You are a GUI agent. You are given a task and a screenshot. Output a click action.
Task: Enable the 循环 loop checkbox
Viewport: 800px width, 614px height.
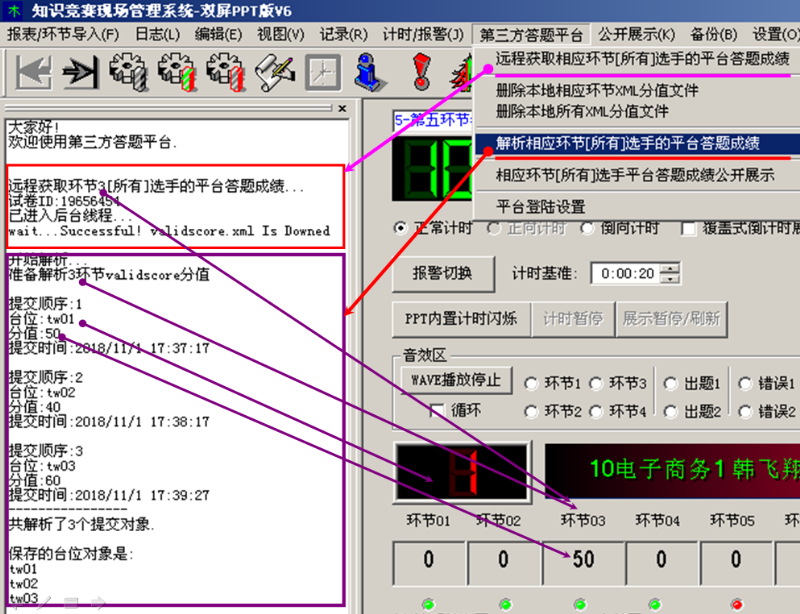436,410
